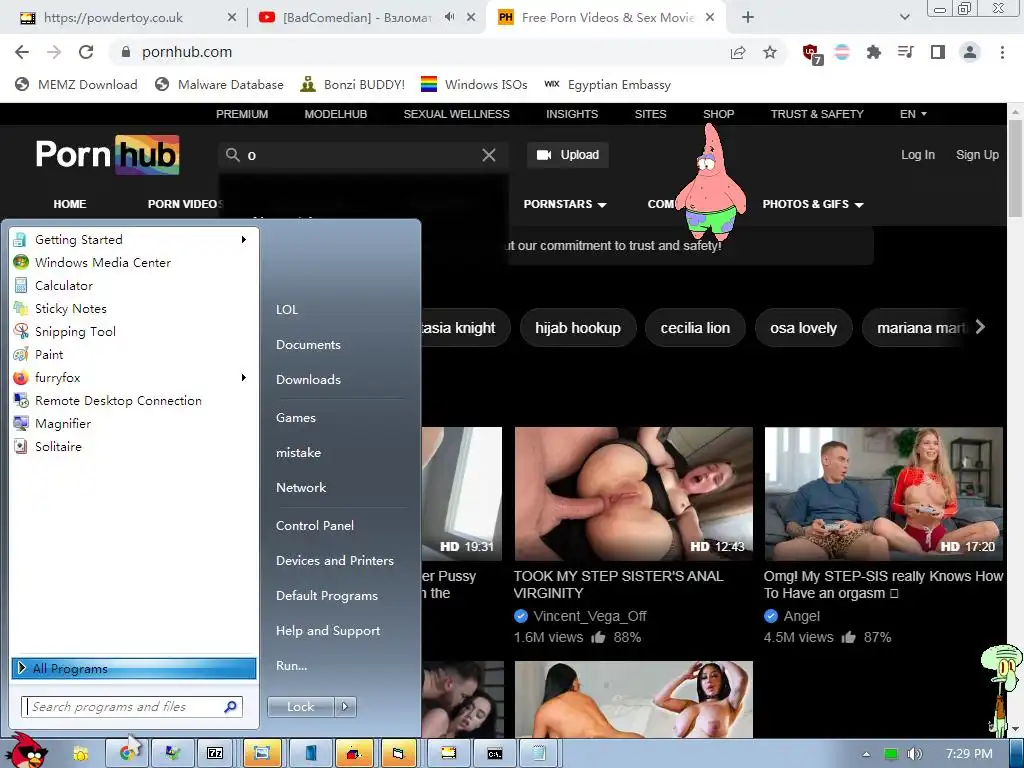
Task: Share this page using the share icon
Action: pyautogui.click(x=738, y=52)
